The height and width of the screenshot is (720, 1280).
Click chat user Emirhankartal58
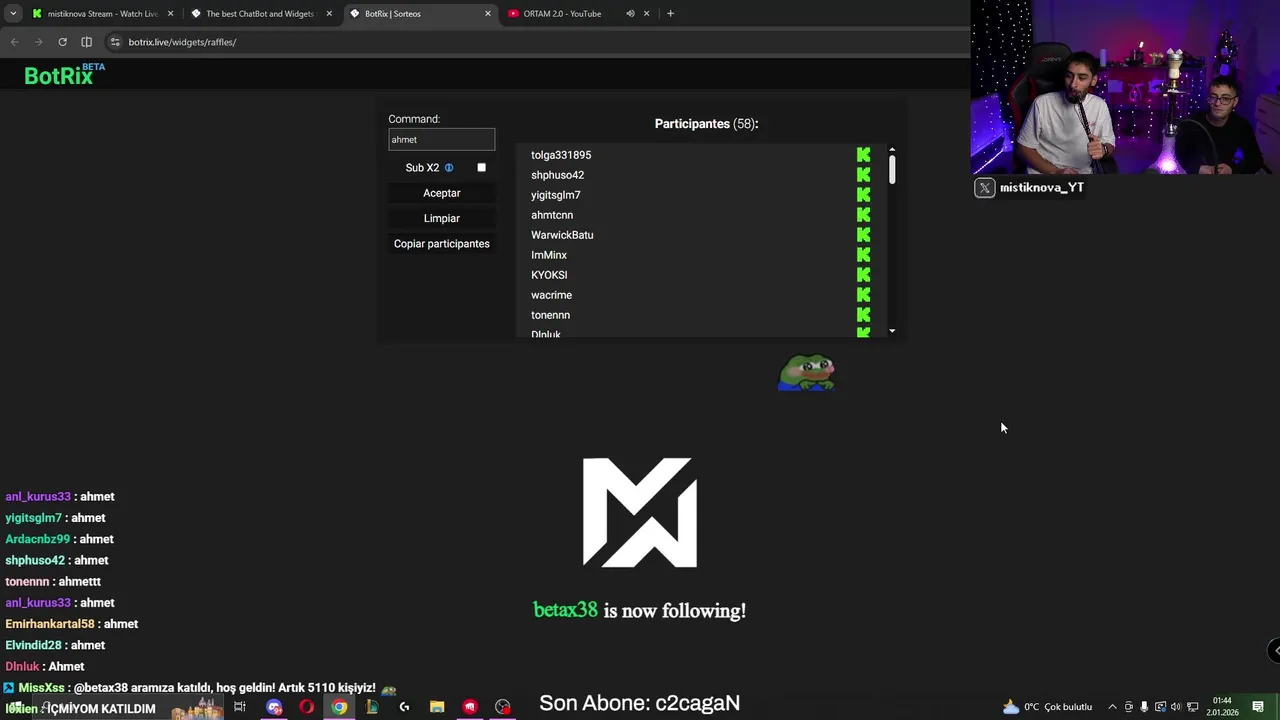tap(50, 624)
